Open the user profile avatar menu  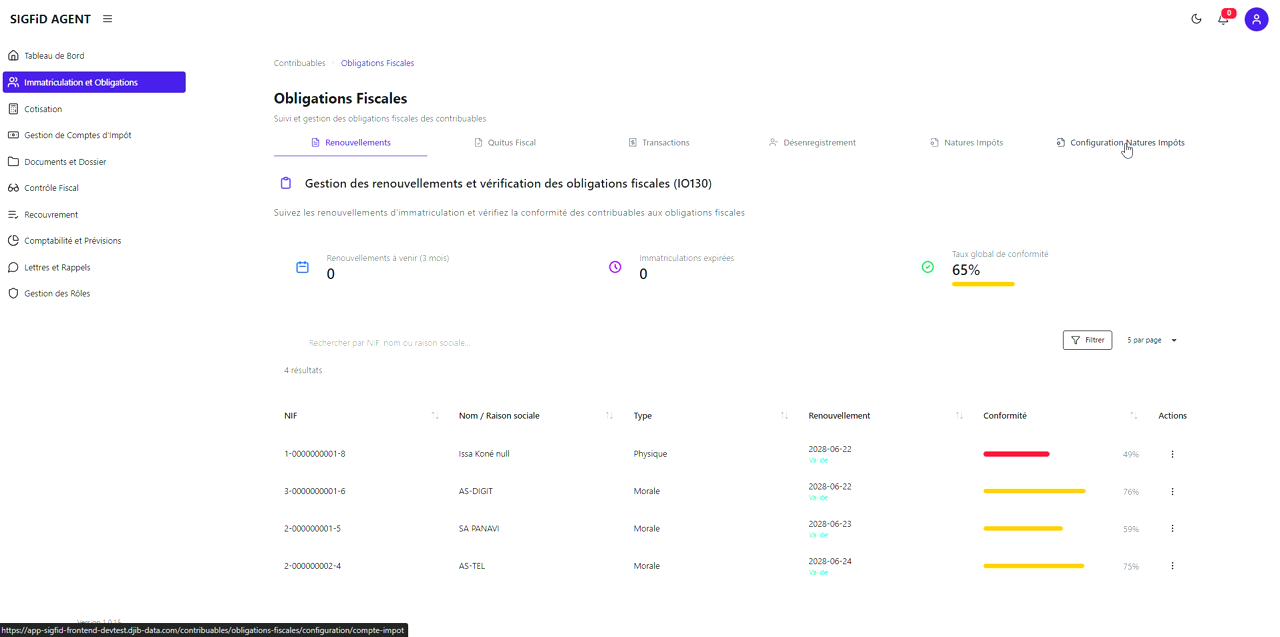[x=1256, y=19]
